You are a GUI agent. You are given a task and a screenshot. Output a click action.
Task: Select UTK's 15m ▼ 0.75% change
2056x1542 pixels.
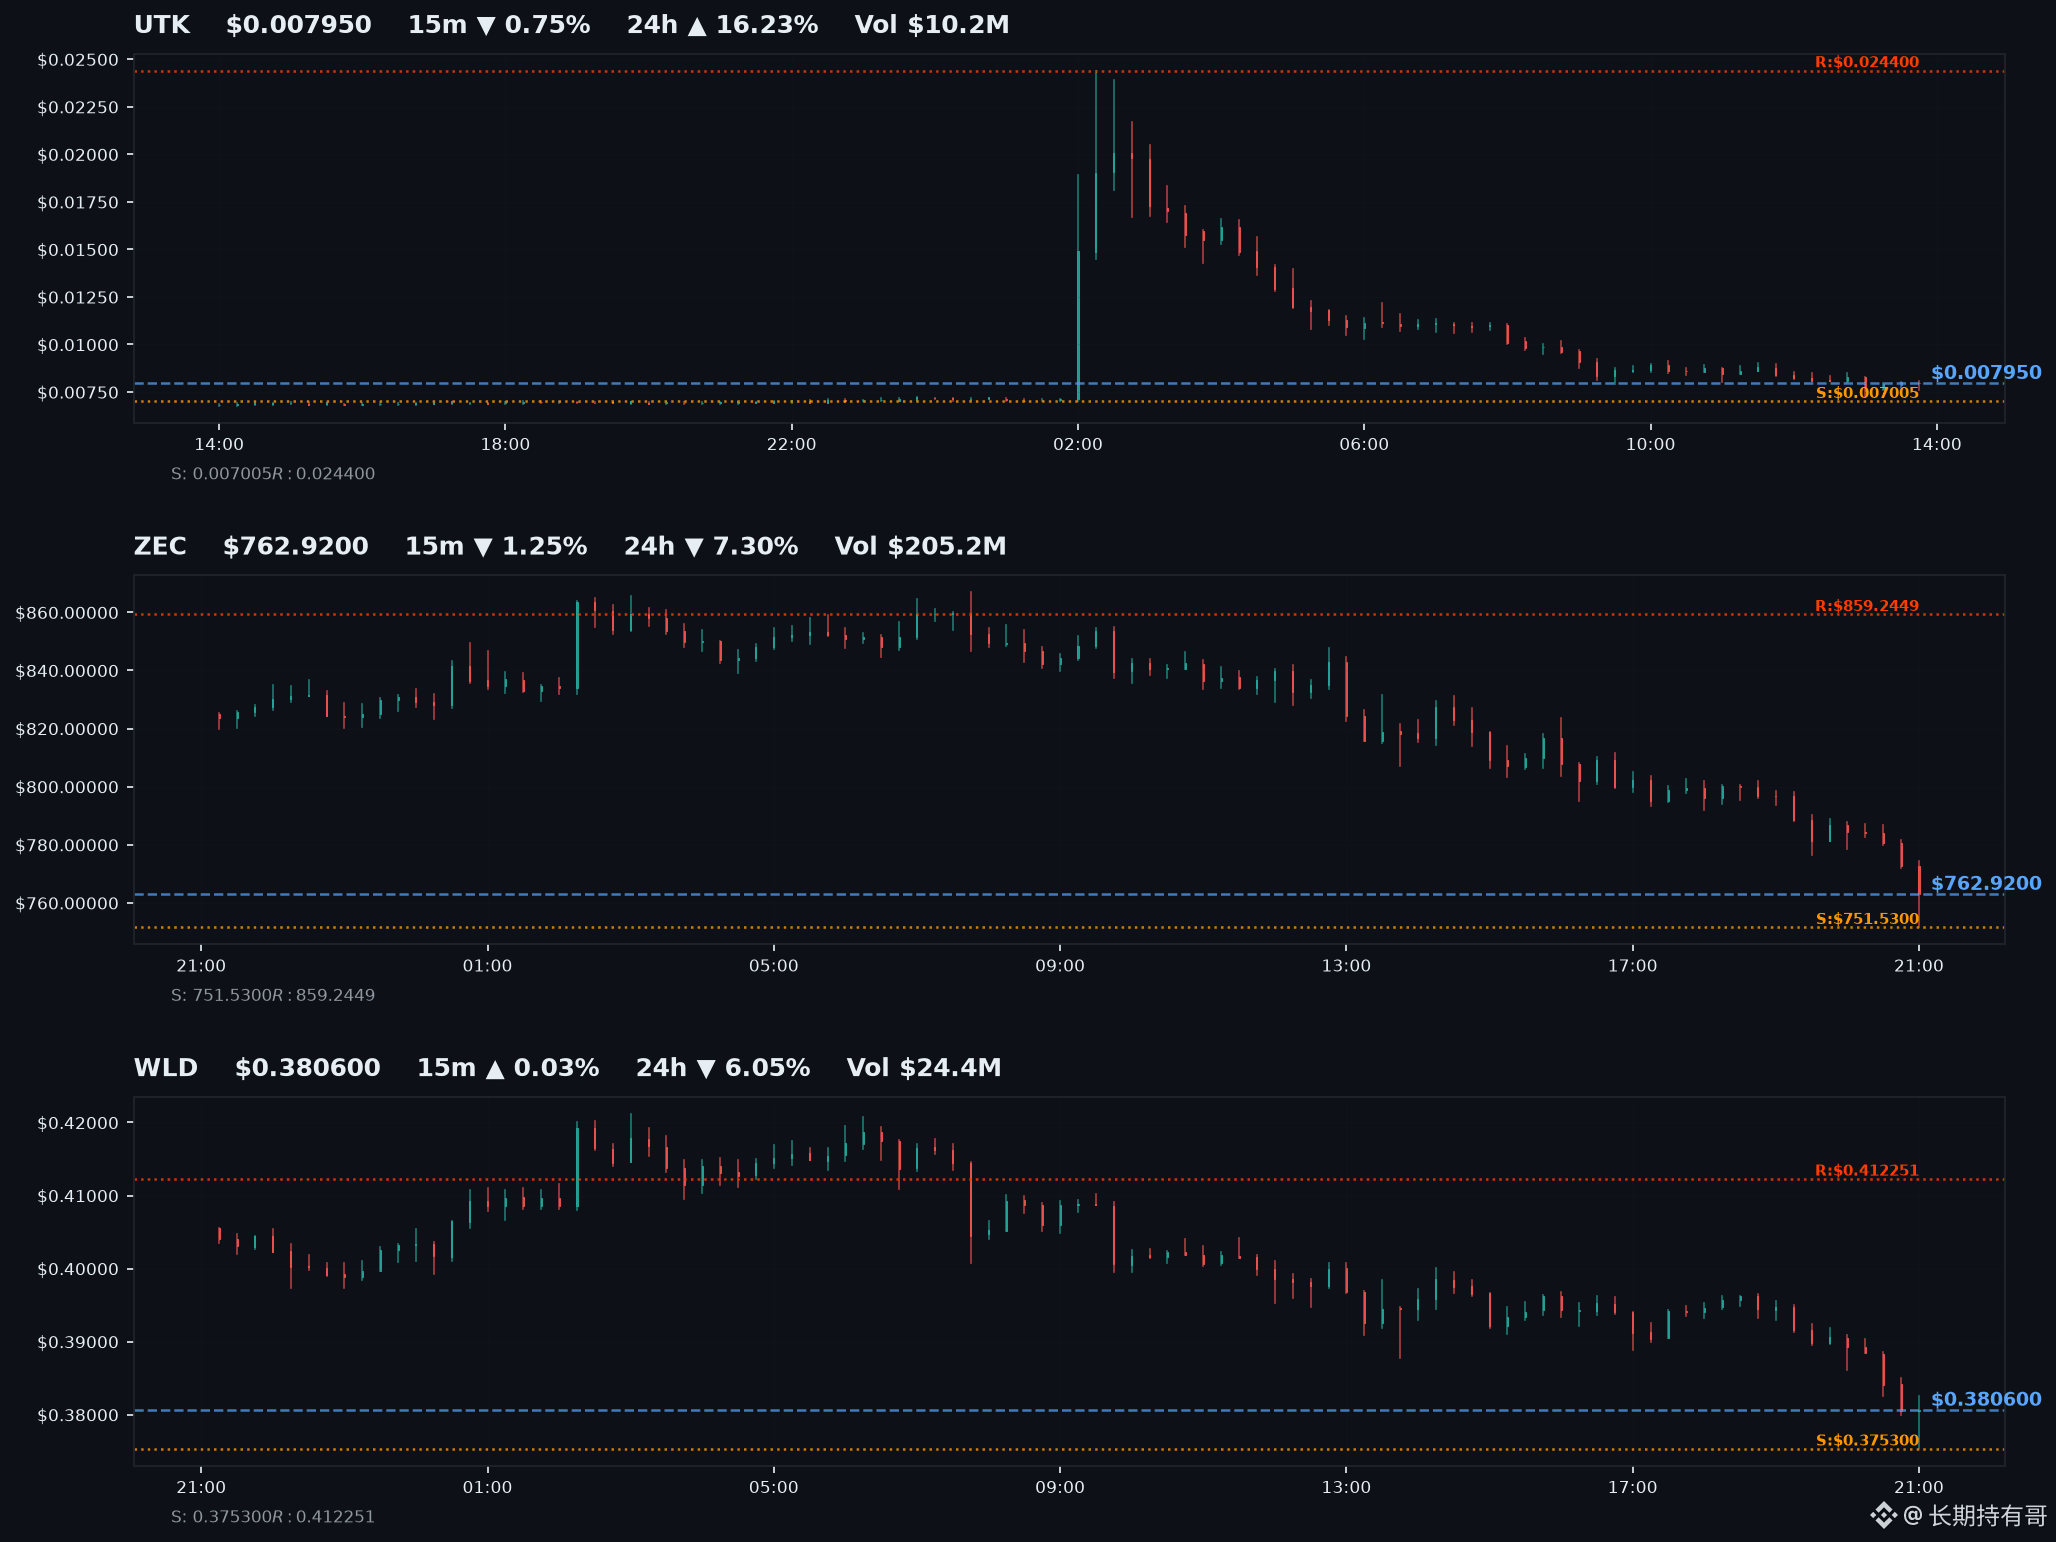499,25
